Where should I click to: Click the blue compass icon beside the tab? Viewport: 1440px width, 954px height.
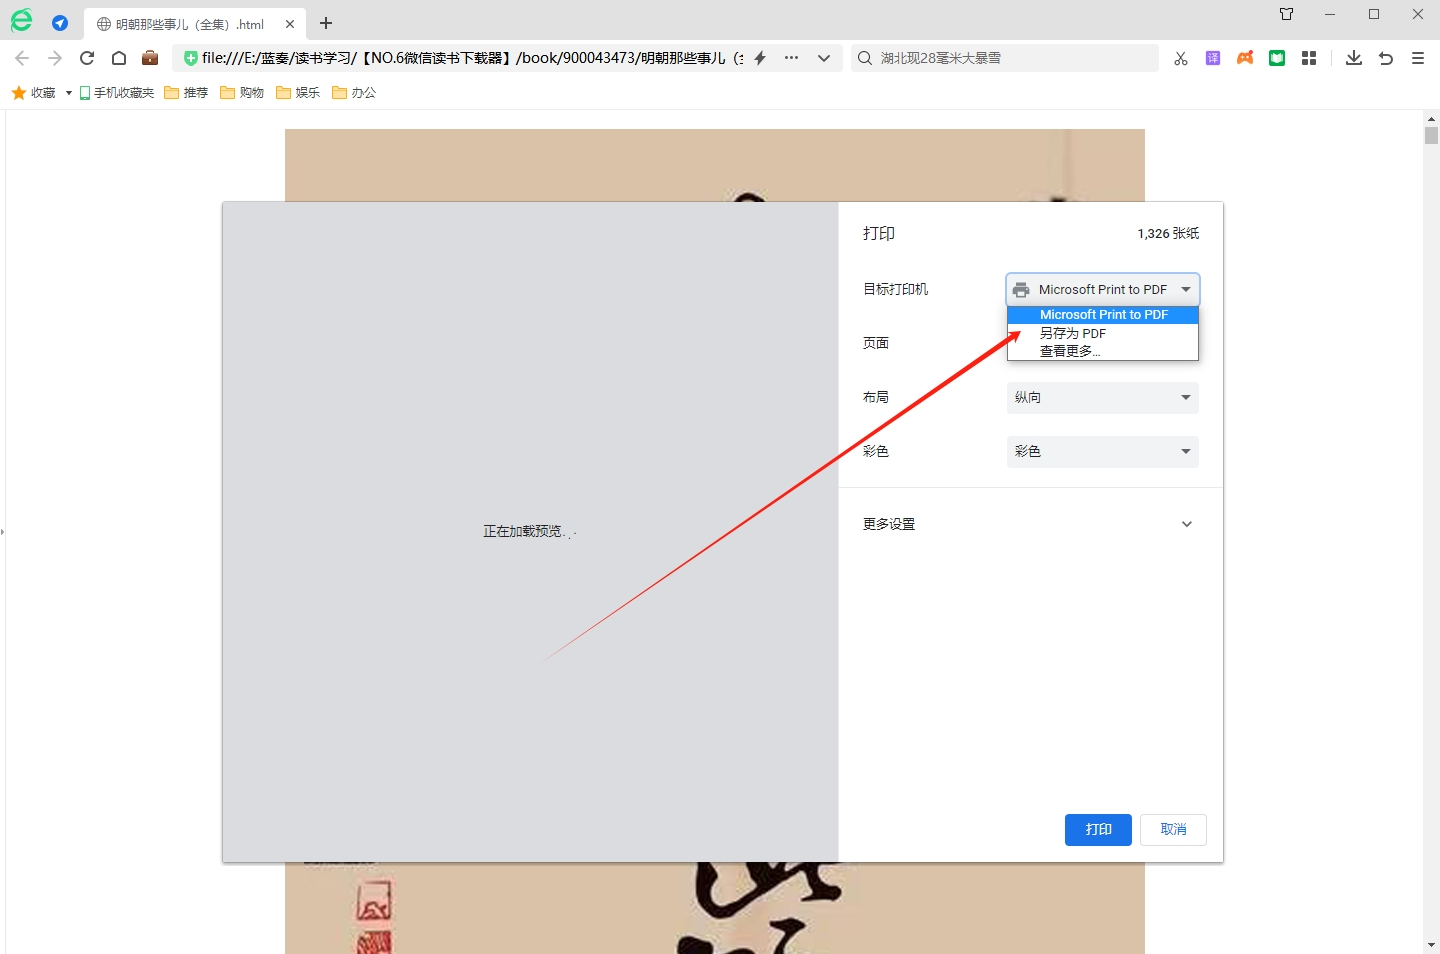(60, 23)
